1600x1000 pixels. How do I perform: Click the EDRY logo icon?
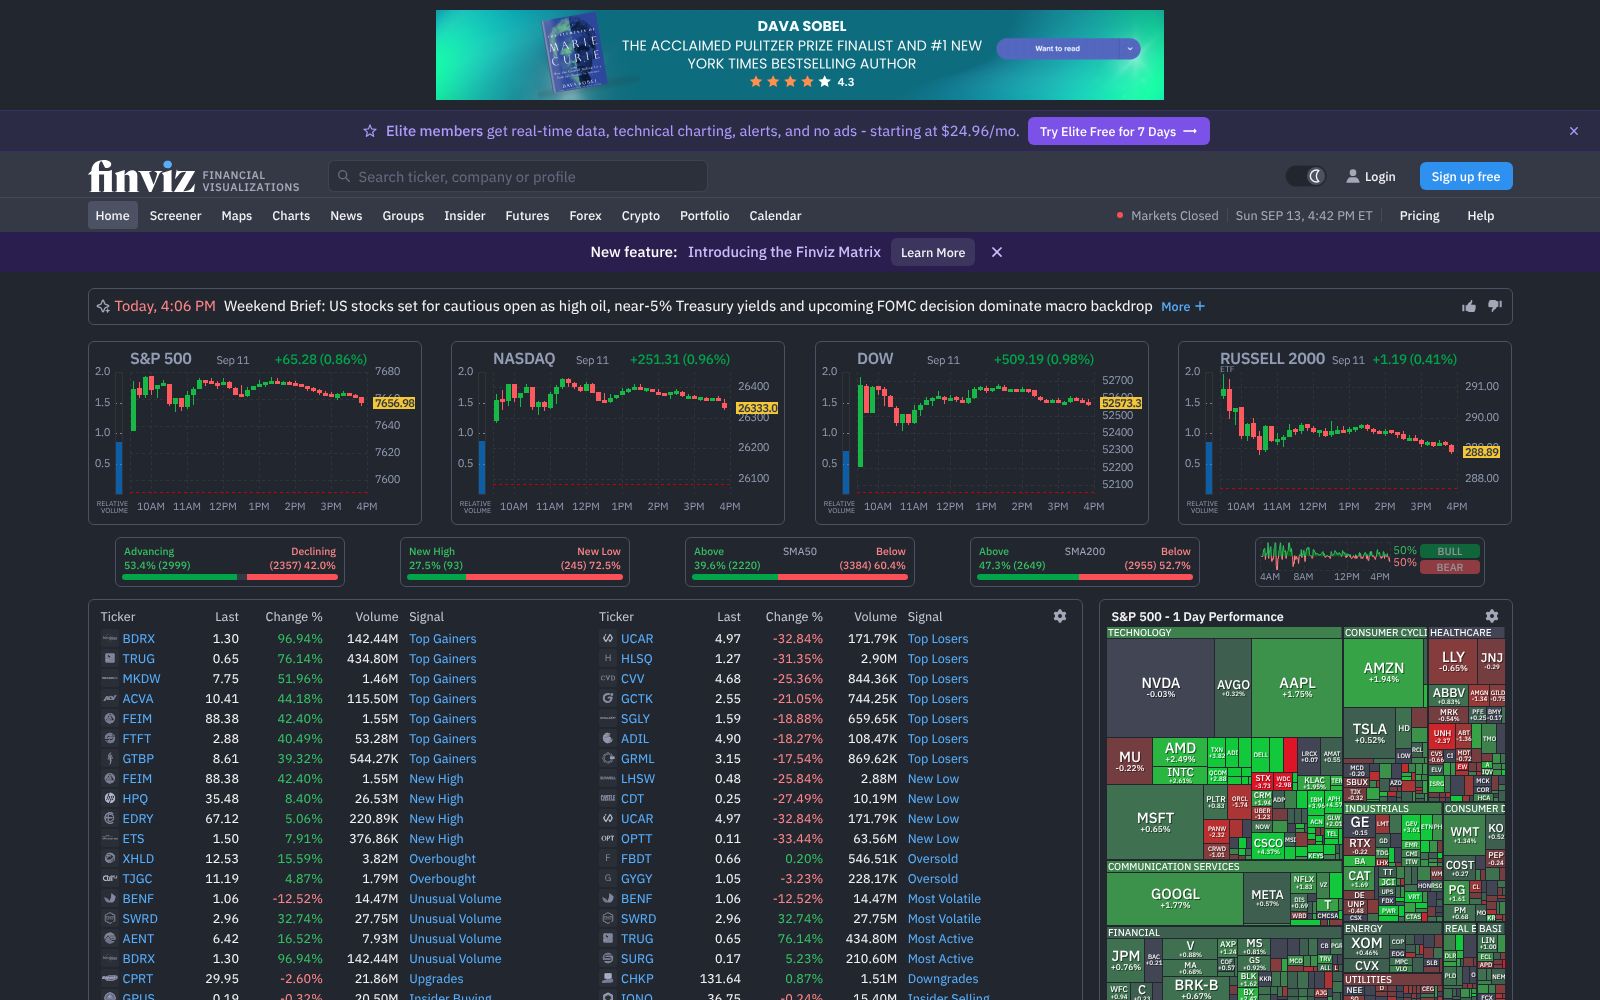tap(110, 818)
